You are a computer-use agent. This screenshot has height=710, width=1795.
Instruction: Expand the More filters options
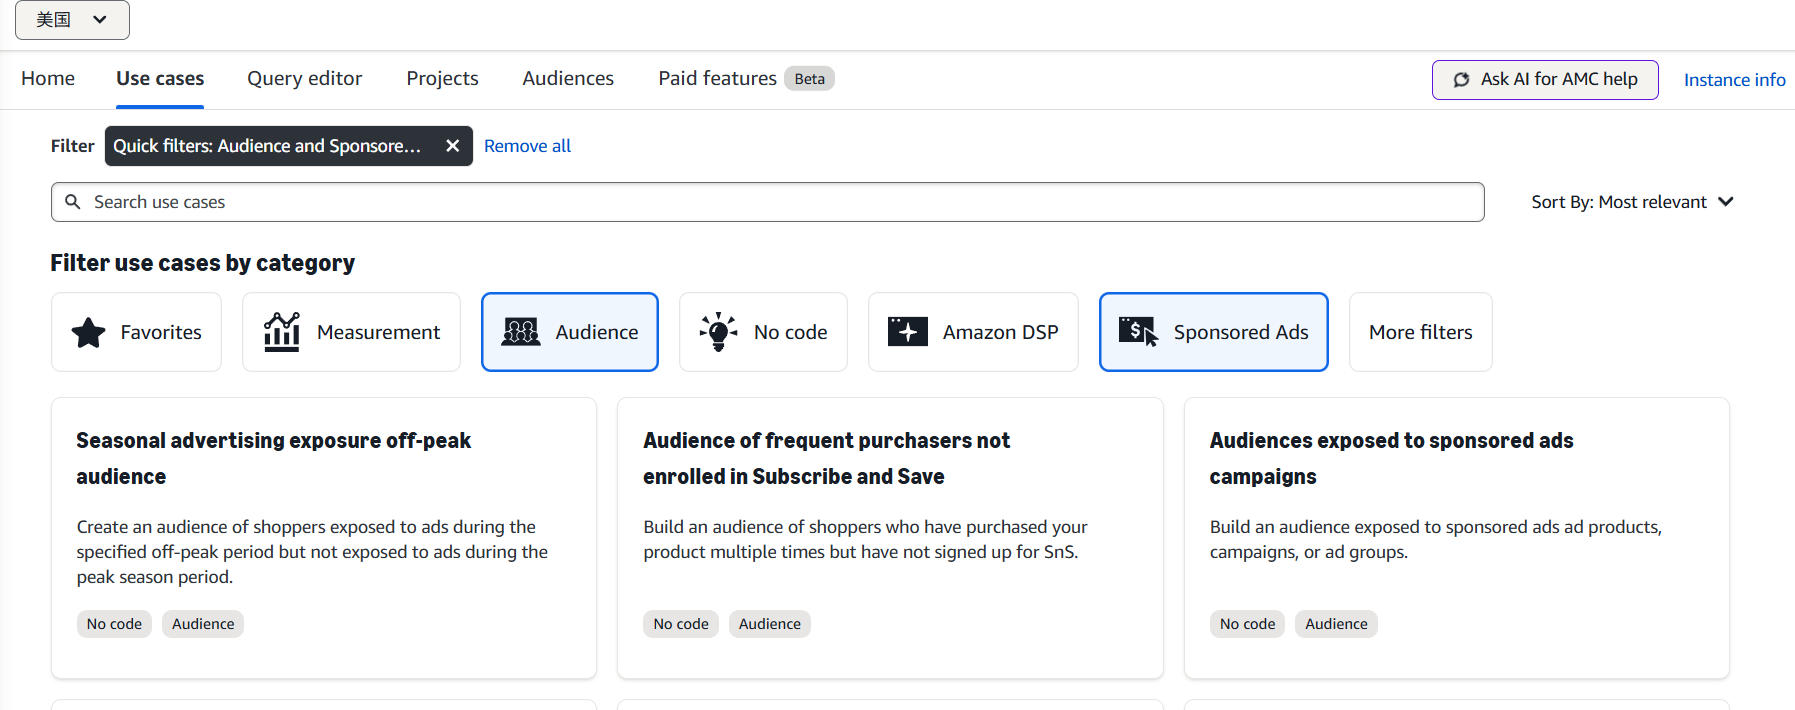(1420, 332)
